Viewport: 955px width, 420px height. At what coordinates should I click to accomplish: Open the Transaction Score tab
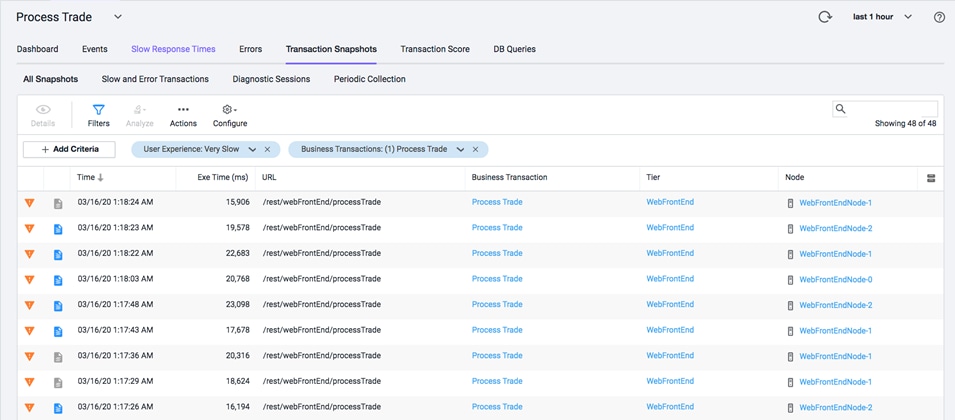tap(435, 49)
